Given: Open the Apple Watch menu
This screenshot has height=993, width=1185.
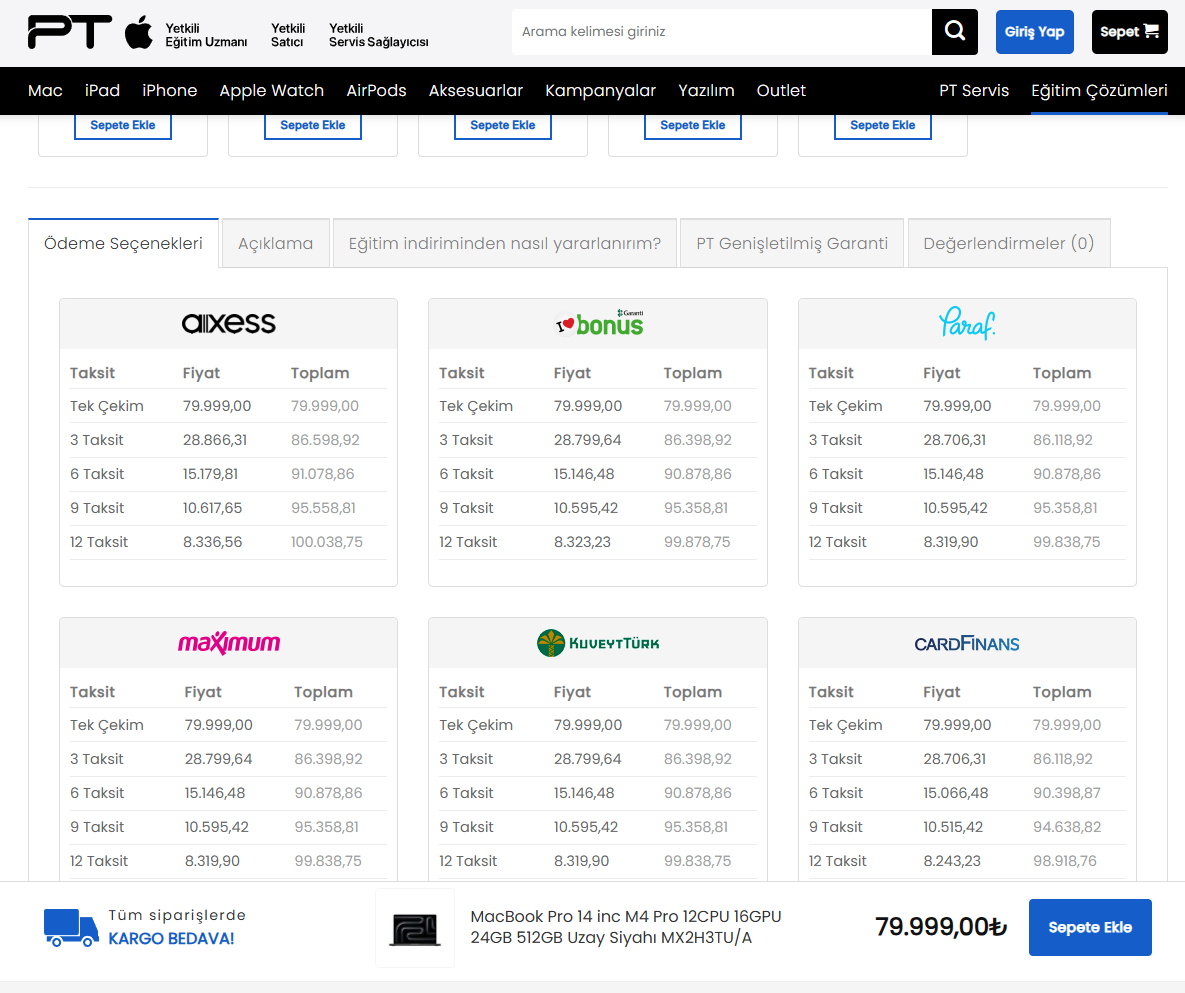Looking at the screenshot, I should (x=271, y=91).
